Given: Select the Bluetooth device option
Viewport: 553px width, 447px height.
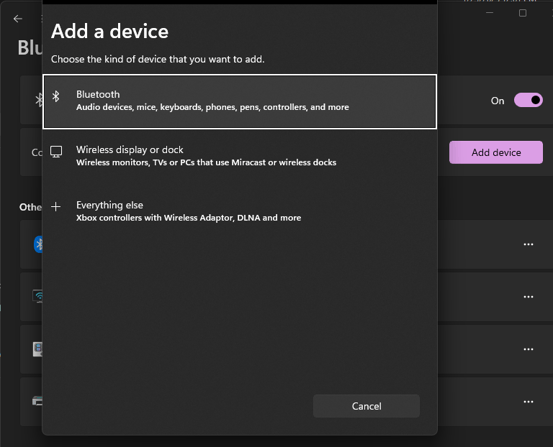Looking at the screenshot, I should (239, 102).
